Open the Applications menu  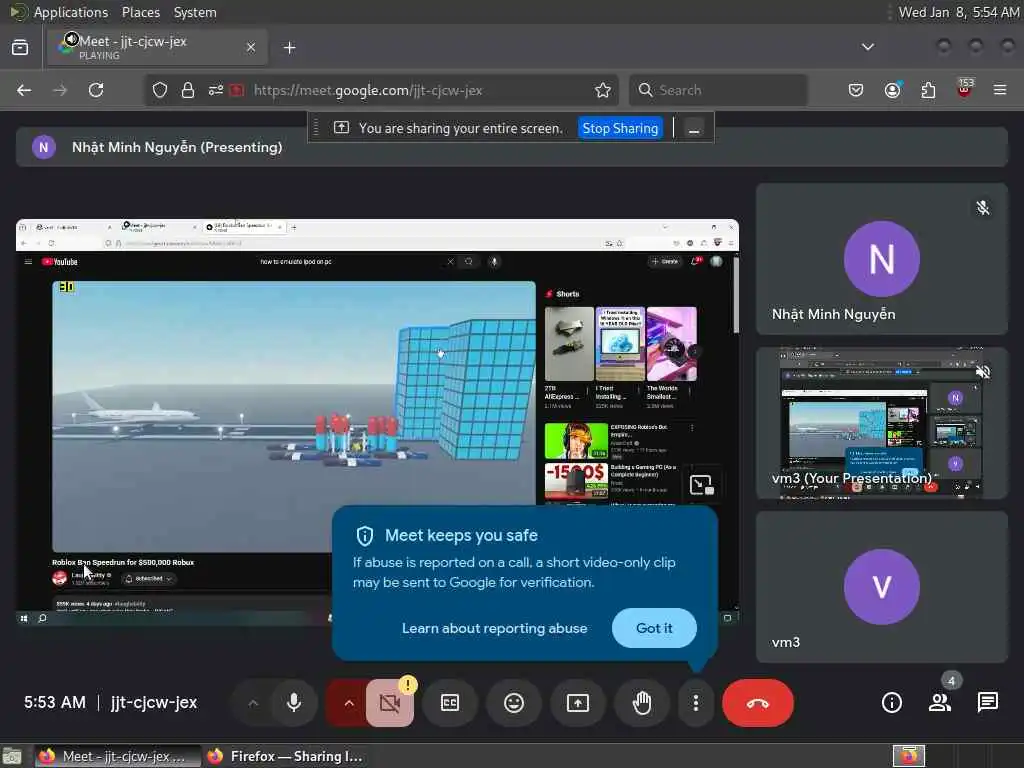(x=71, y=12)
